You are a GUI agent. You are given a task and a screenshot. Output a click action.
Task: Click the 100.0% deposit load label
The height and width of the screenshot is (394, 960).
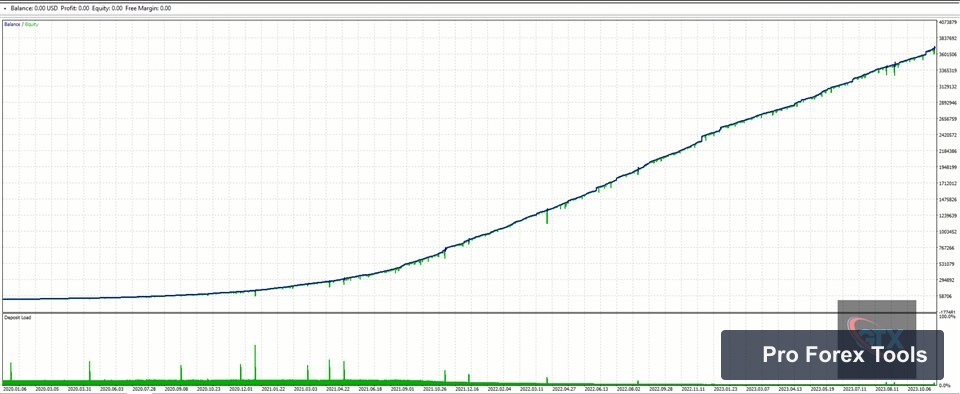coord(947,317)
